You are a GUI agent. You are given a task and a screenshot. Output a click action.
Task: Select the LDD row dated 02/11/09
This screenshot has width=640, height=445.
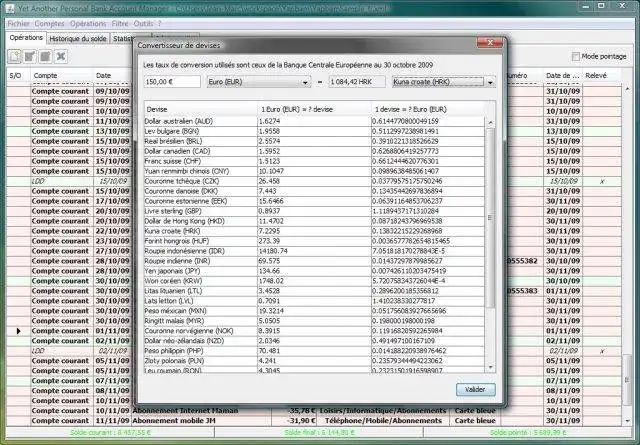(x=314, y=351)
